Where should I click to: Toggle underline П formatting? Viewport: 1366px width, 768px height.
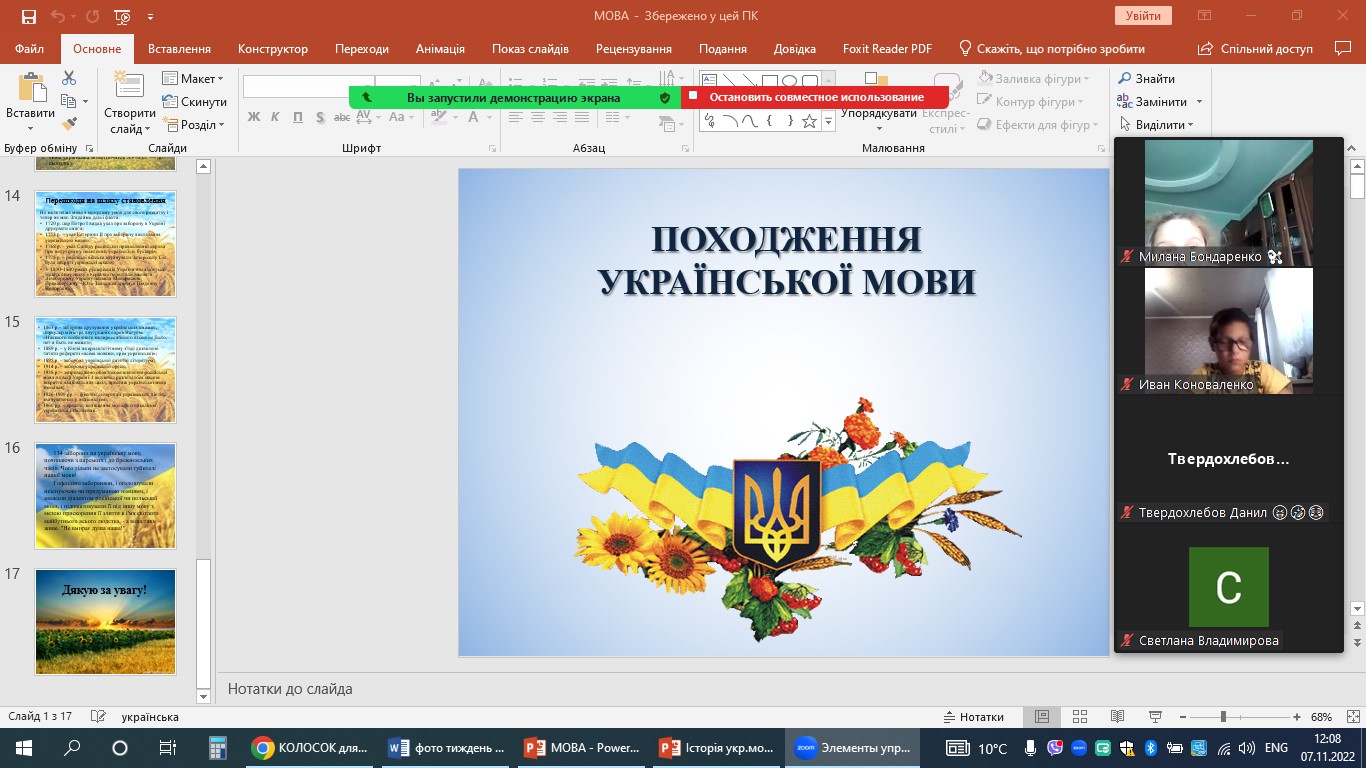pyautogui.click(x=298, y=117)
